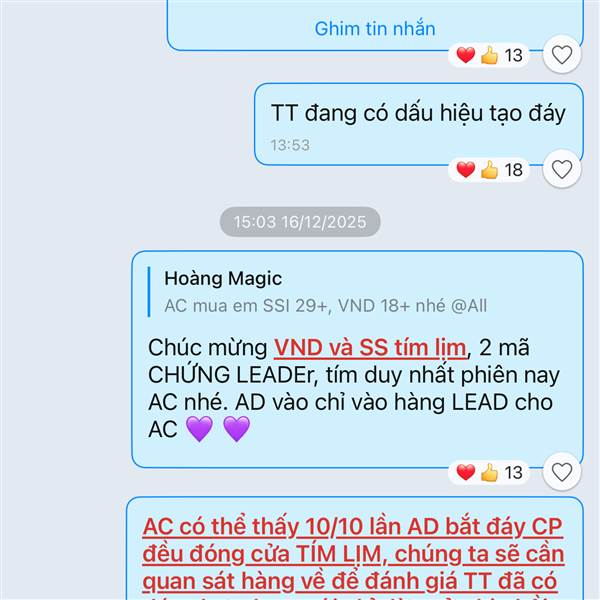Screen dimensions: 600x600
Task: Tap thumbs-up emoji on the 'Chúc mừng' message reactions
Action: 489,473
